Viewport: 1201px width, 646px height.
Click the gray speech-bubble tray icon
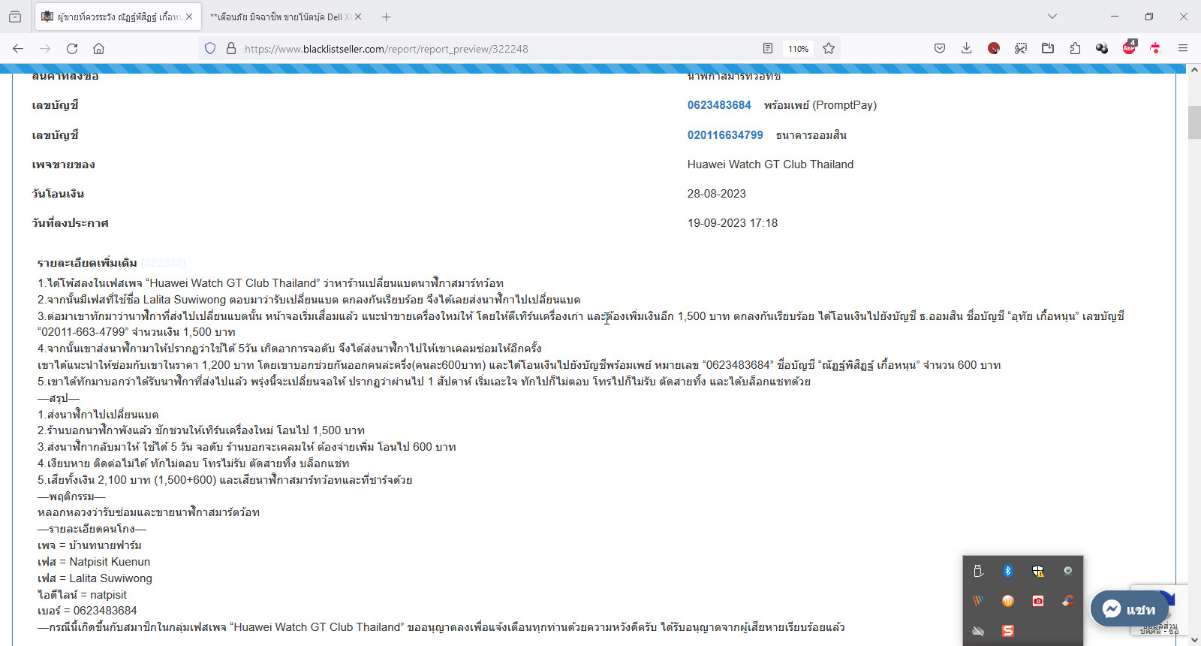[1069, 571]
